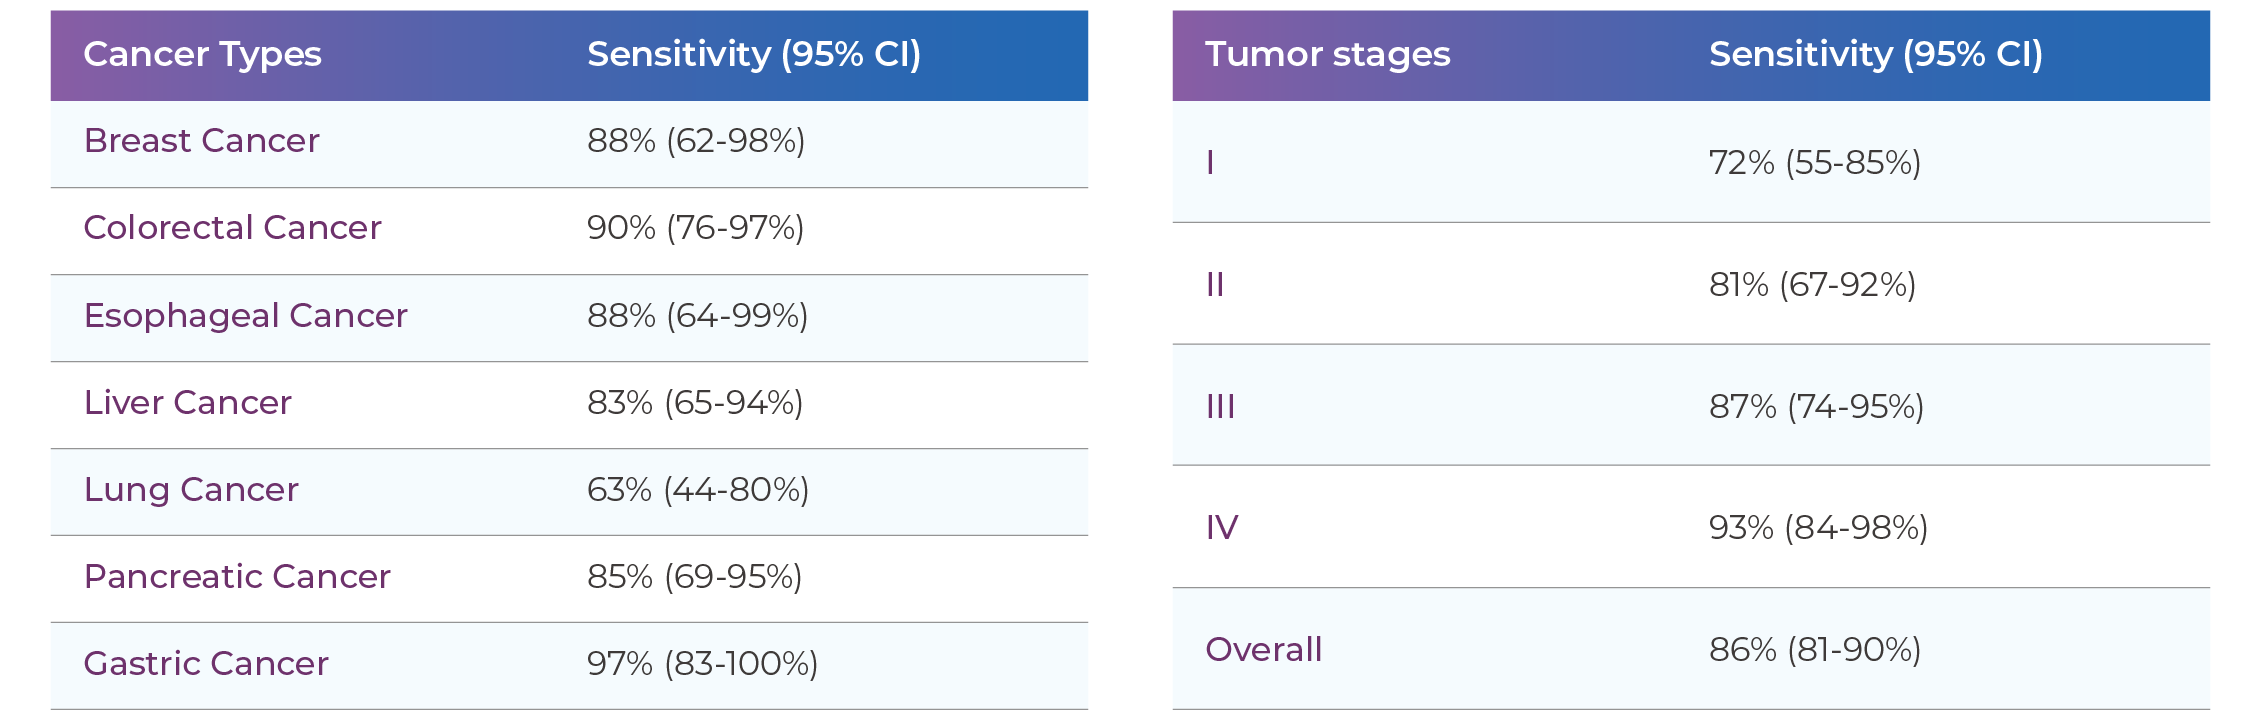
Task: Click the Liver Cancer row label
Action: tap(187, 403)
